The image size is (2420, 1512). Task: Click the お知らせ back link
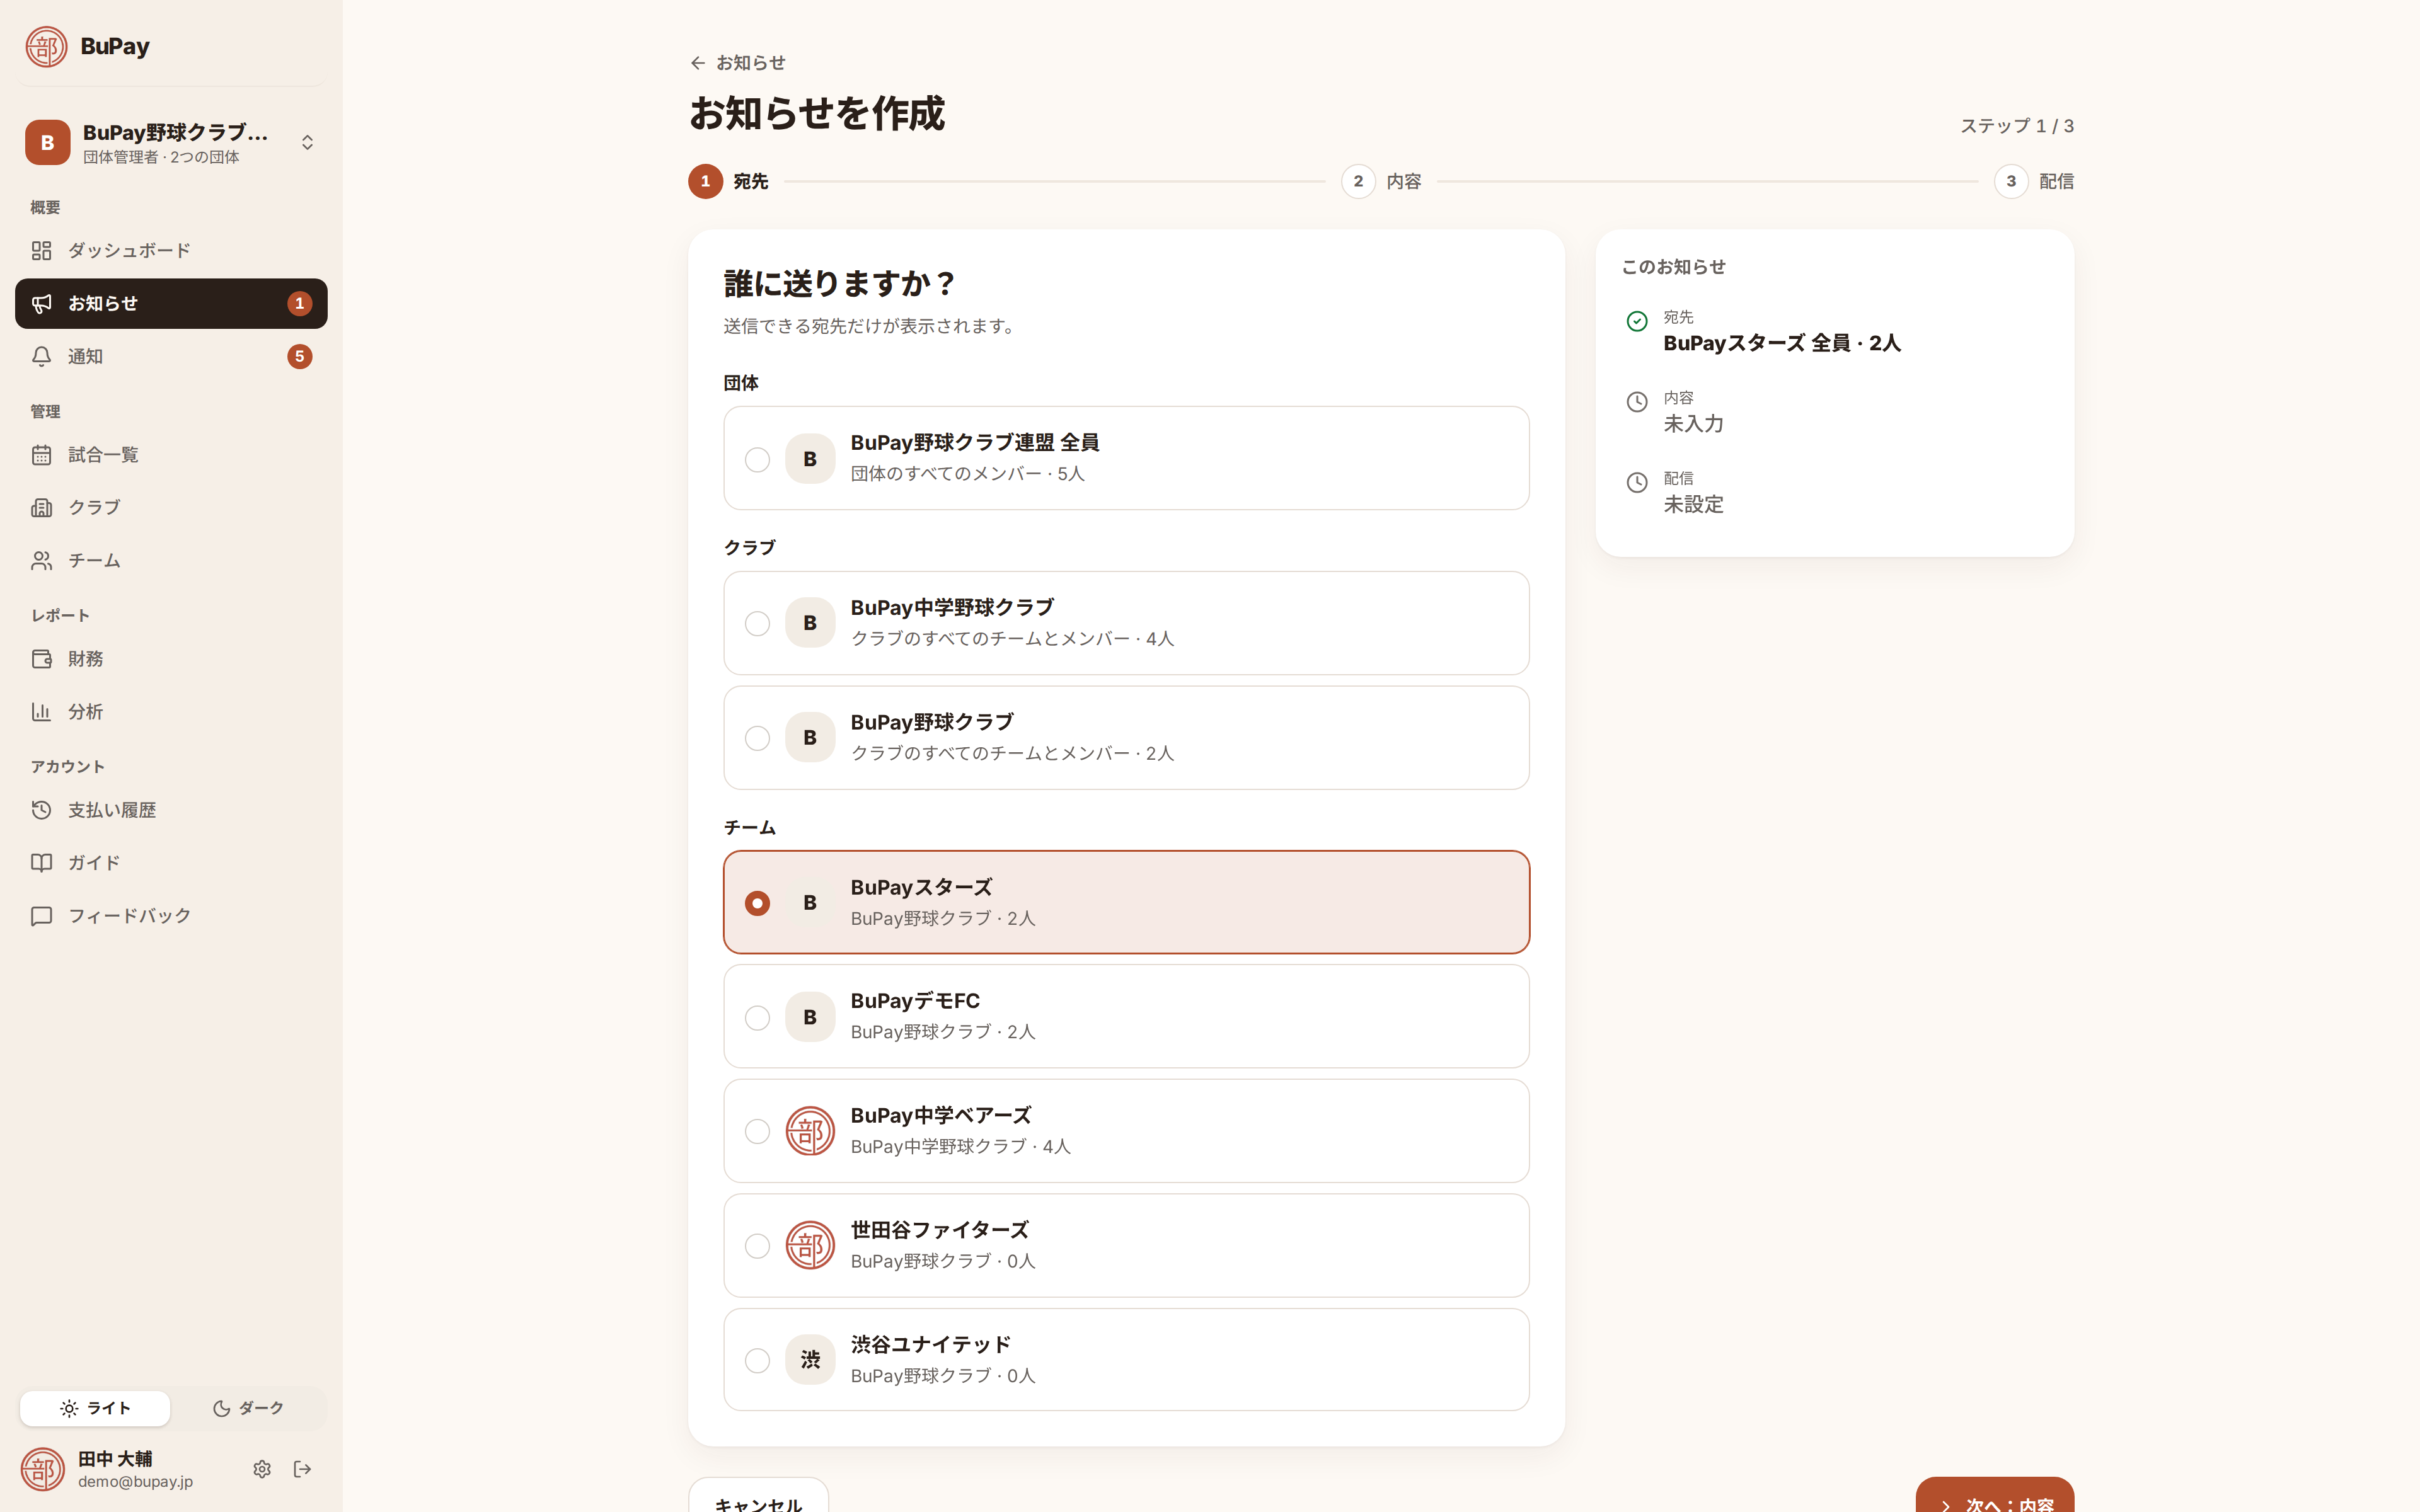coord(738,63)
